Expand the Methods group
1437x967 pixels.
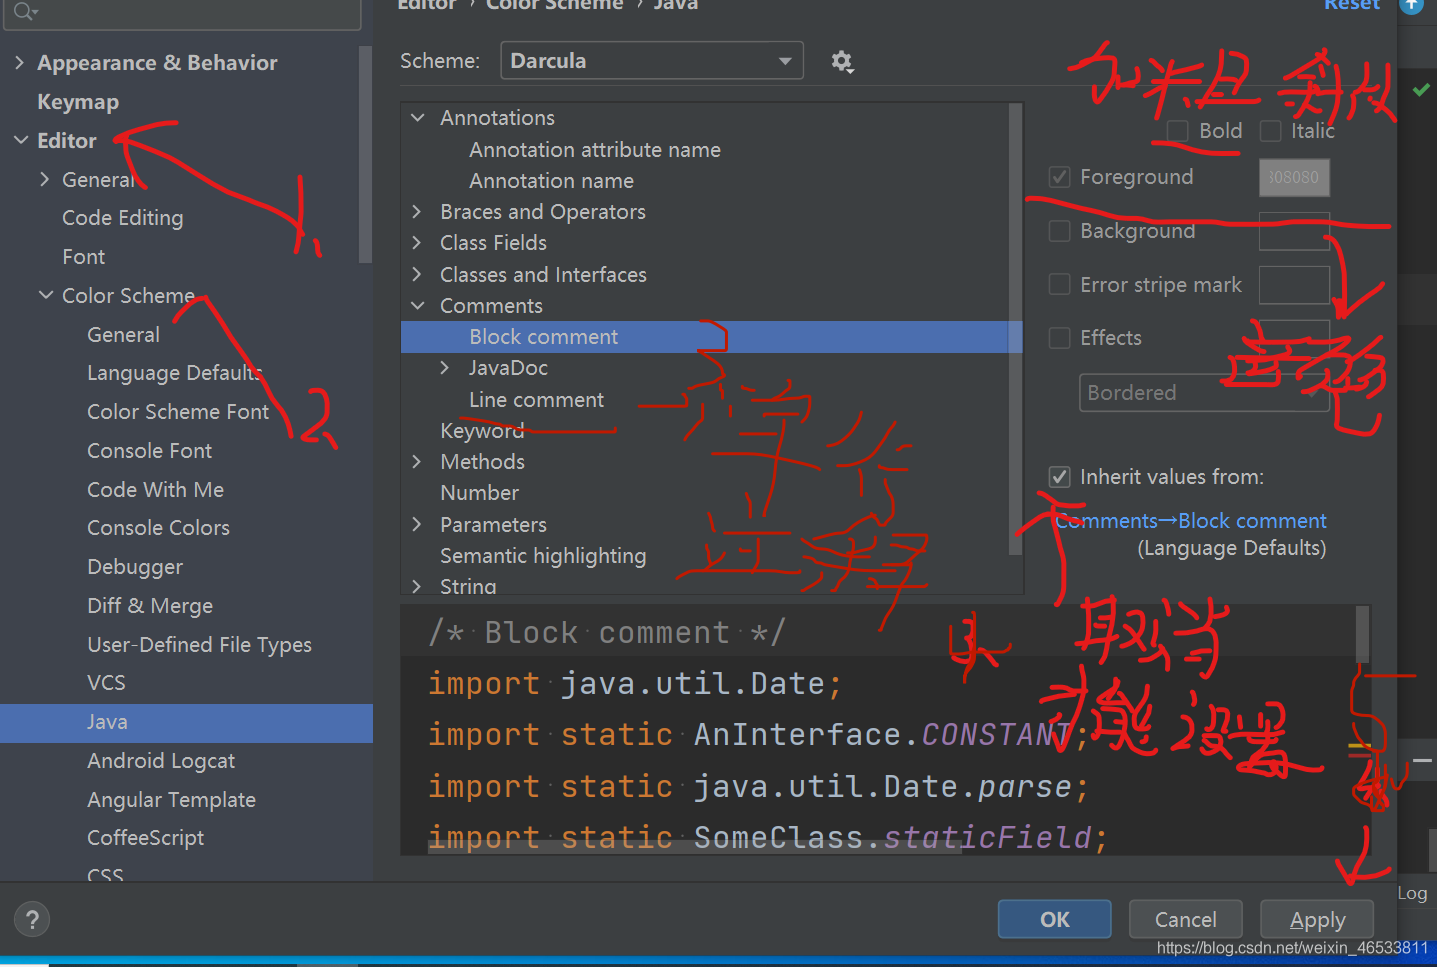(x=418, y=462)
